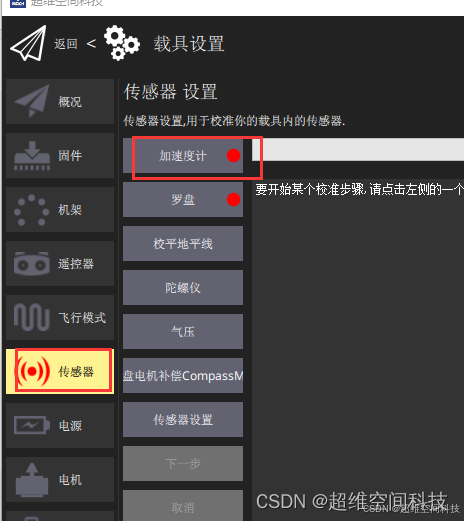The height and width of the screenshot is (521, 464).
Task: Go back using the 返回 label
Action: (x=66, y=44)
